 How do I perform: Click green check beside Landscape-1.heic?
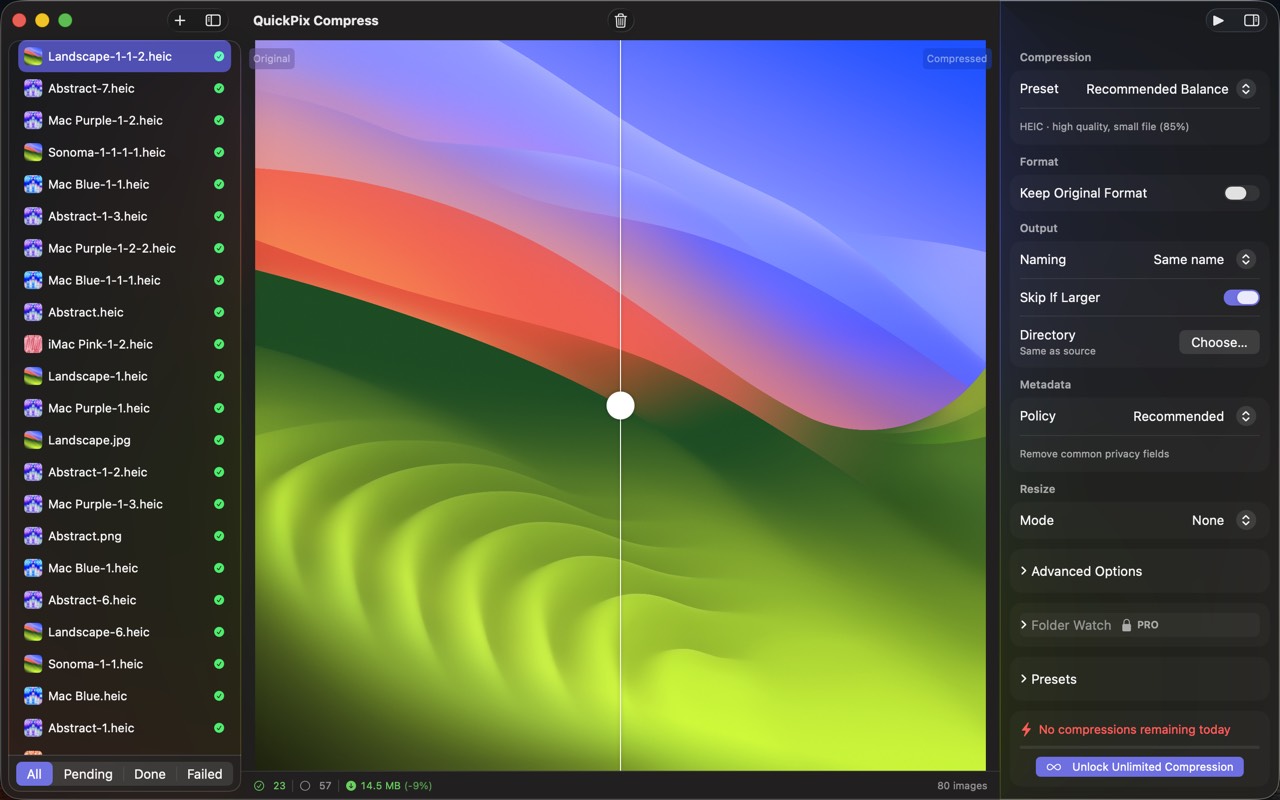pos(219,376)
